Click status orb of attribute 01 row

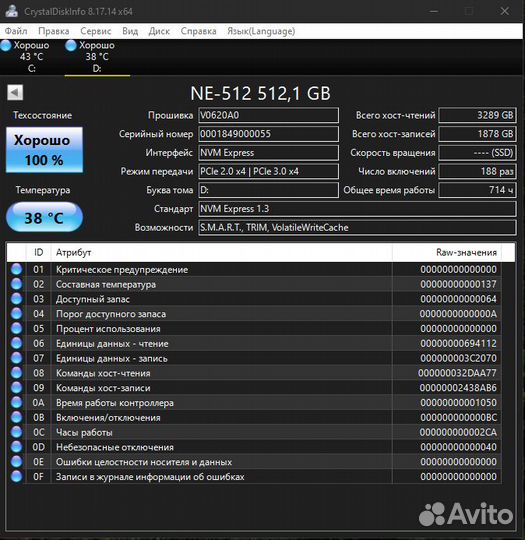coord(16,269)
